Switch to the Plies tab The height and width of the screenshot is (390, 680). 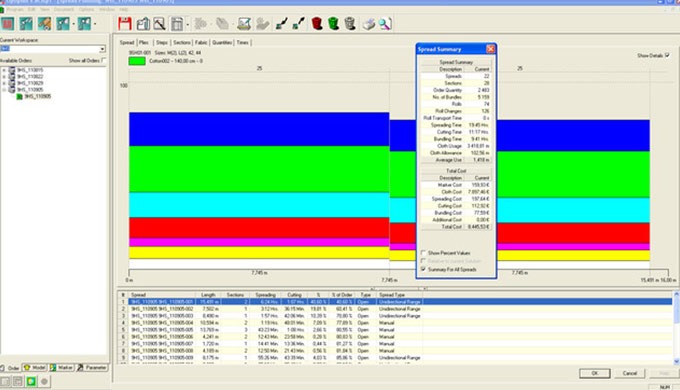click(144, 43)
